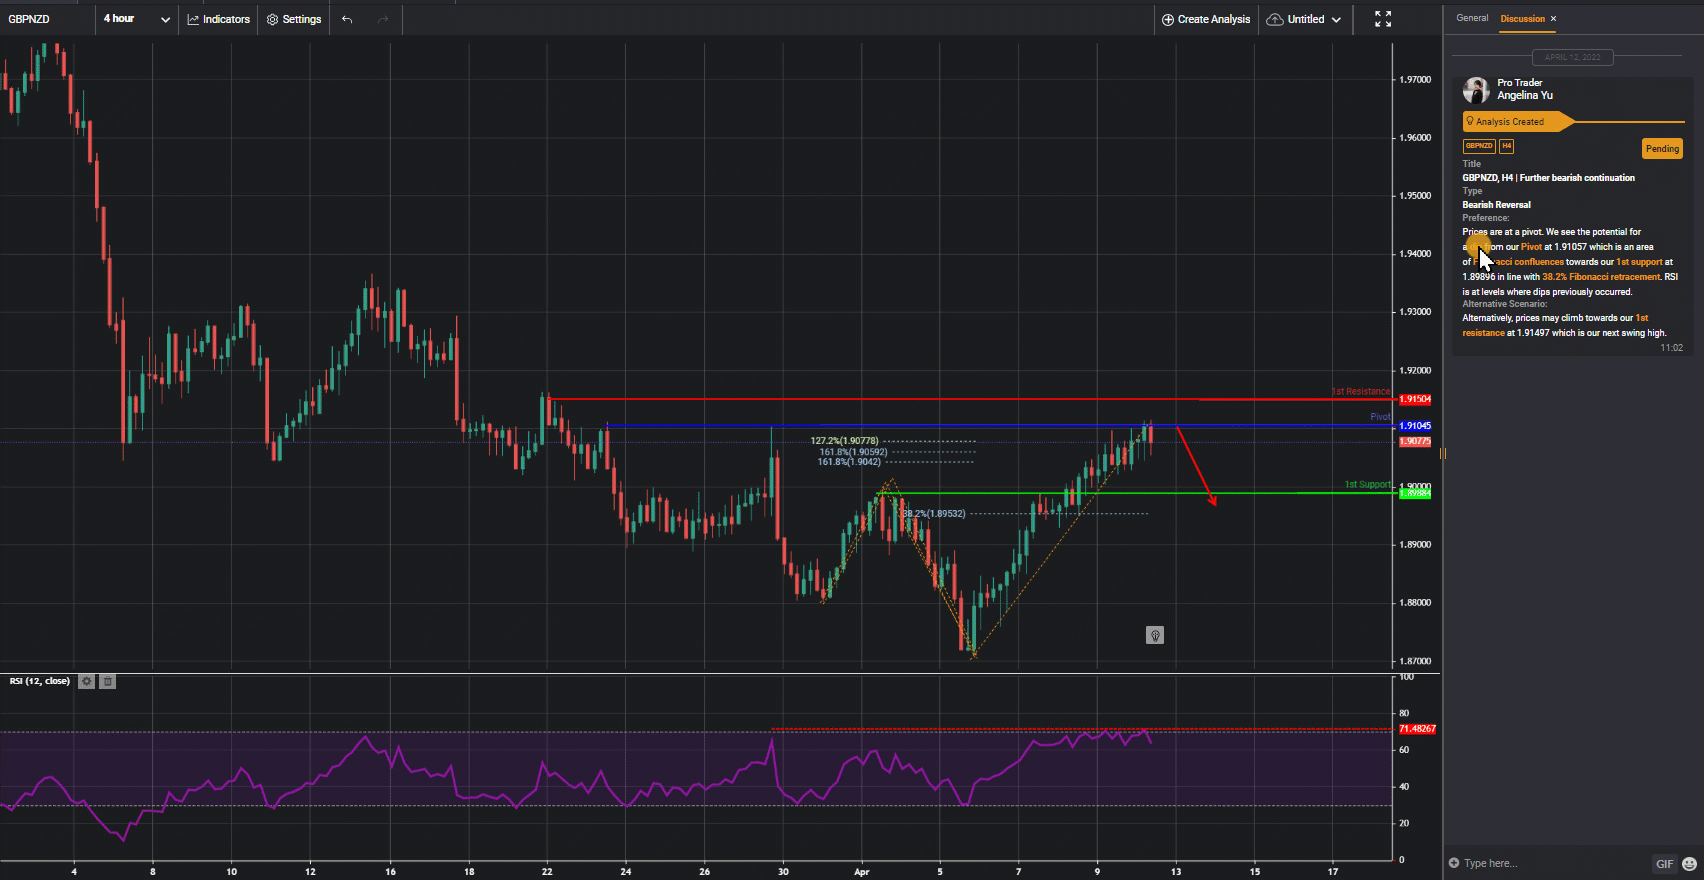1704x880 pixels.
Task: Click the 127.2%(1.90778) Fibonacci label
Action: click(x=844, y=441)
